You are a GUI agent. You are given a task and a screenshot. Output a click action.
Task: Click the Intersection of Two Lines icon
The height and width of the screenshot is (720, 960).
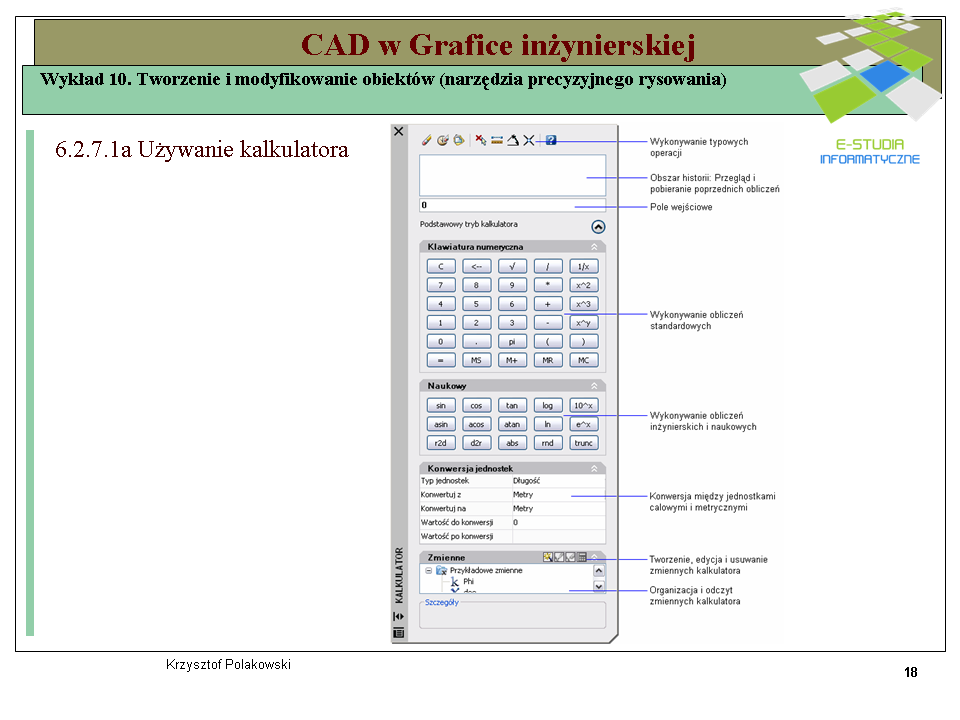(529, 141)
